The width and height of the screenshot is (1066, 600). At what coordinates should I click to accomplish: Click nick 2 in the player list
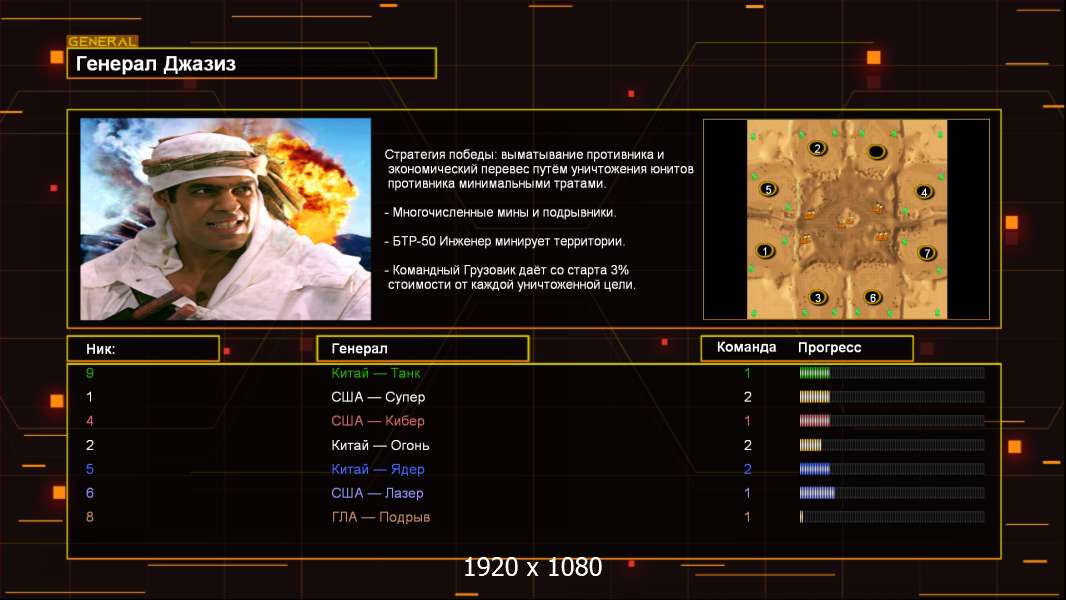tap(90, 445)
